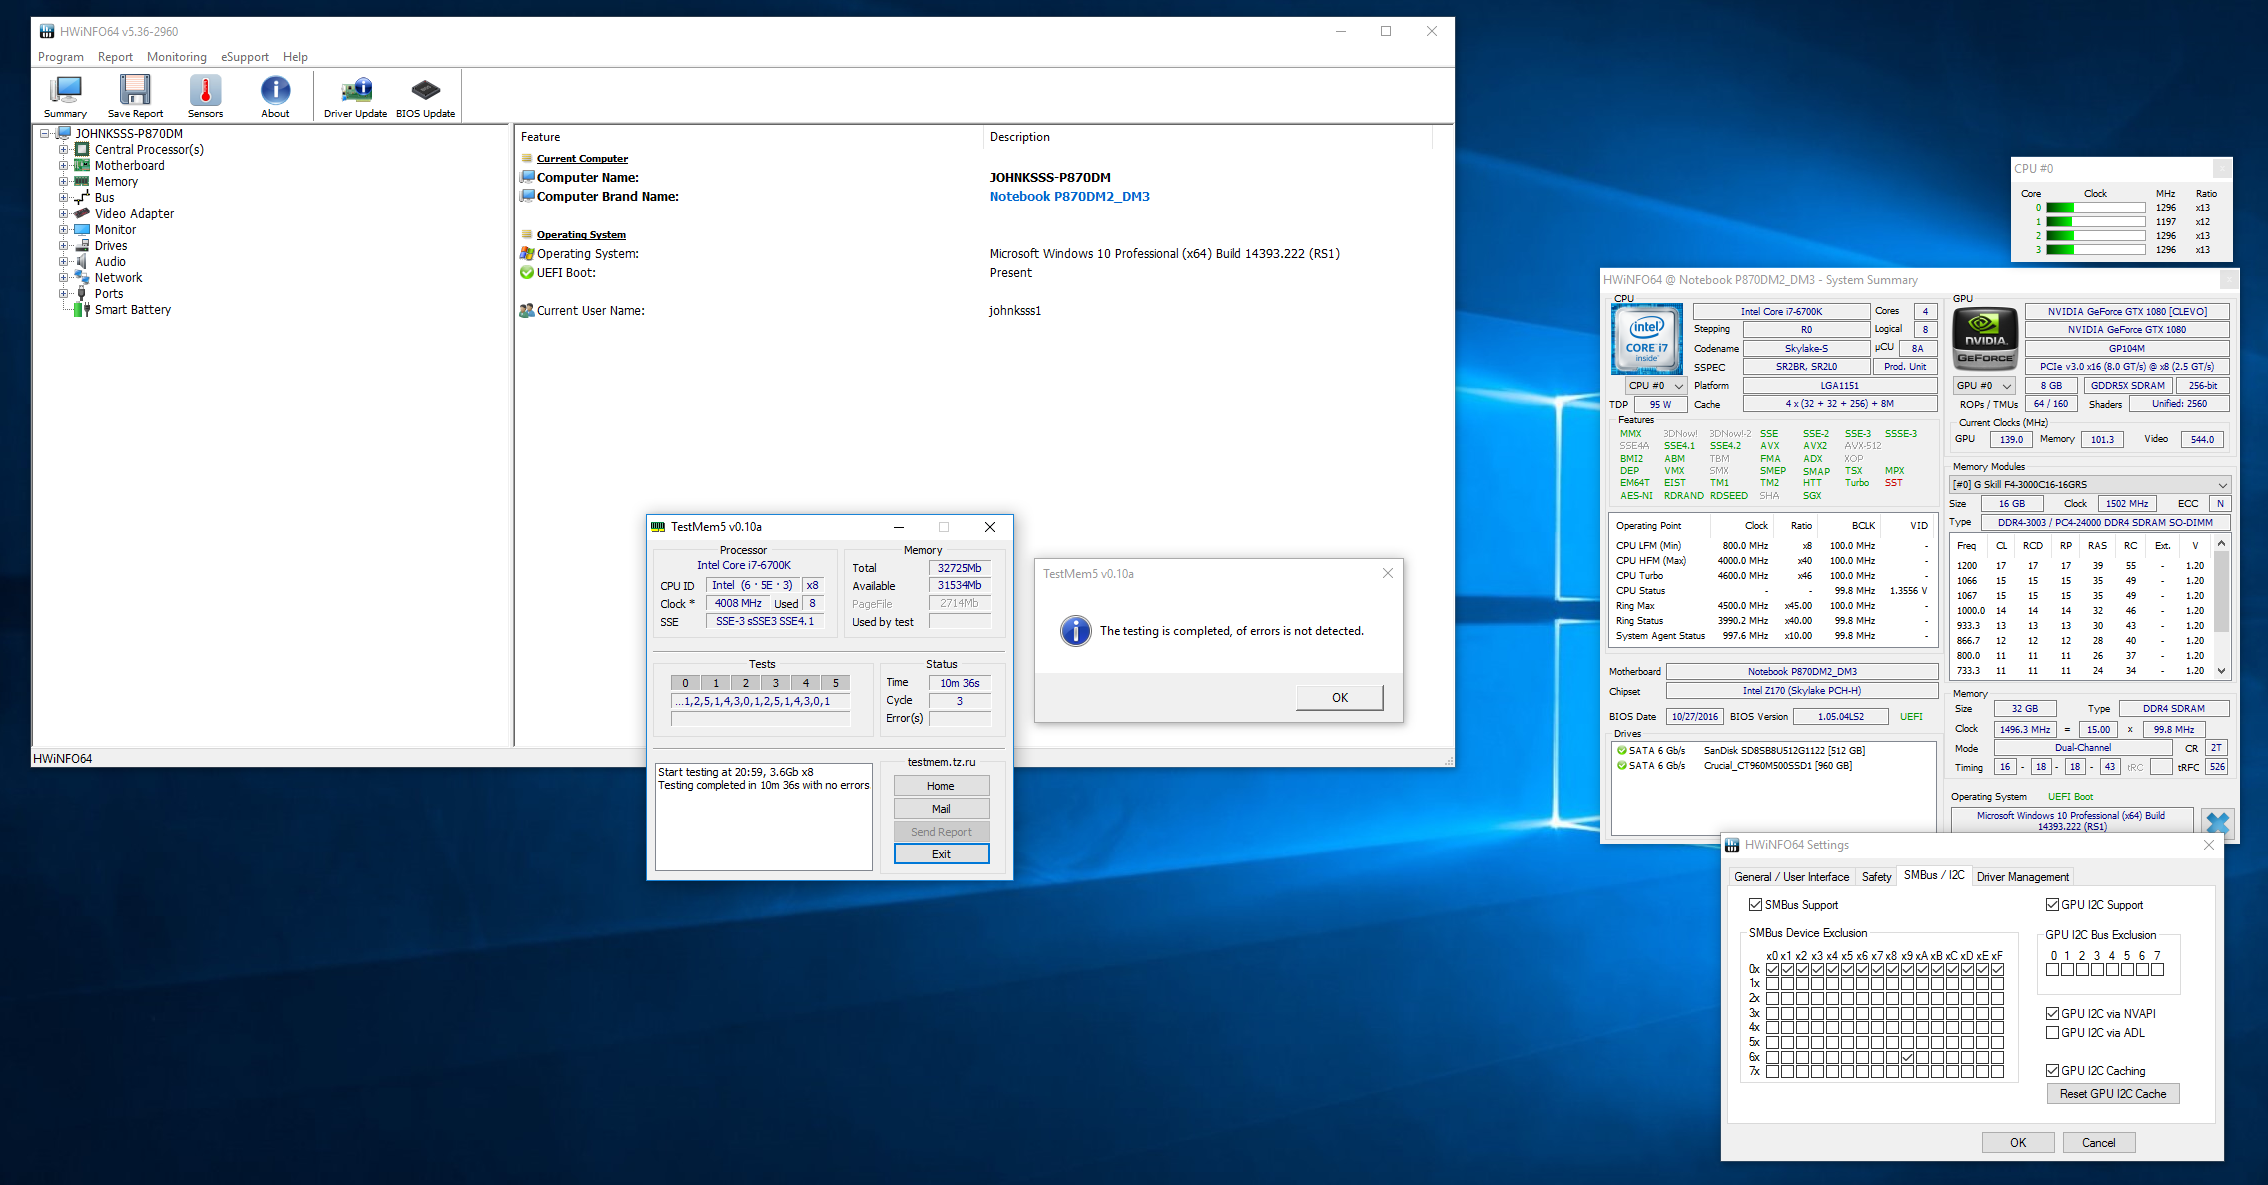The width and height of the screenshot is (2268, 1185).
Task: Open the memory module G Skill dropdown
Action: coord(2089,484)
